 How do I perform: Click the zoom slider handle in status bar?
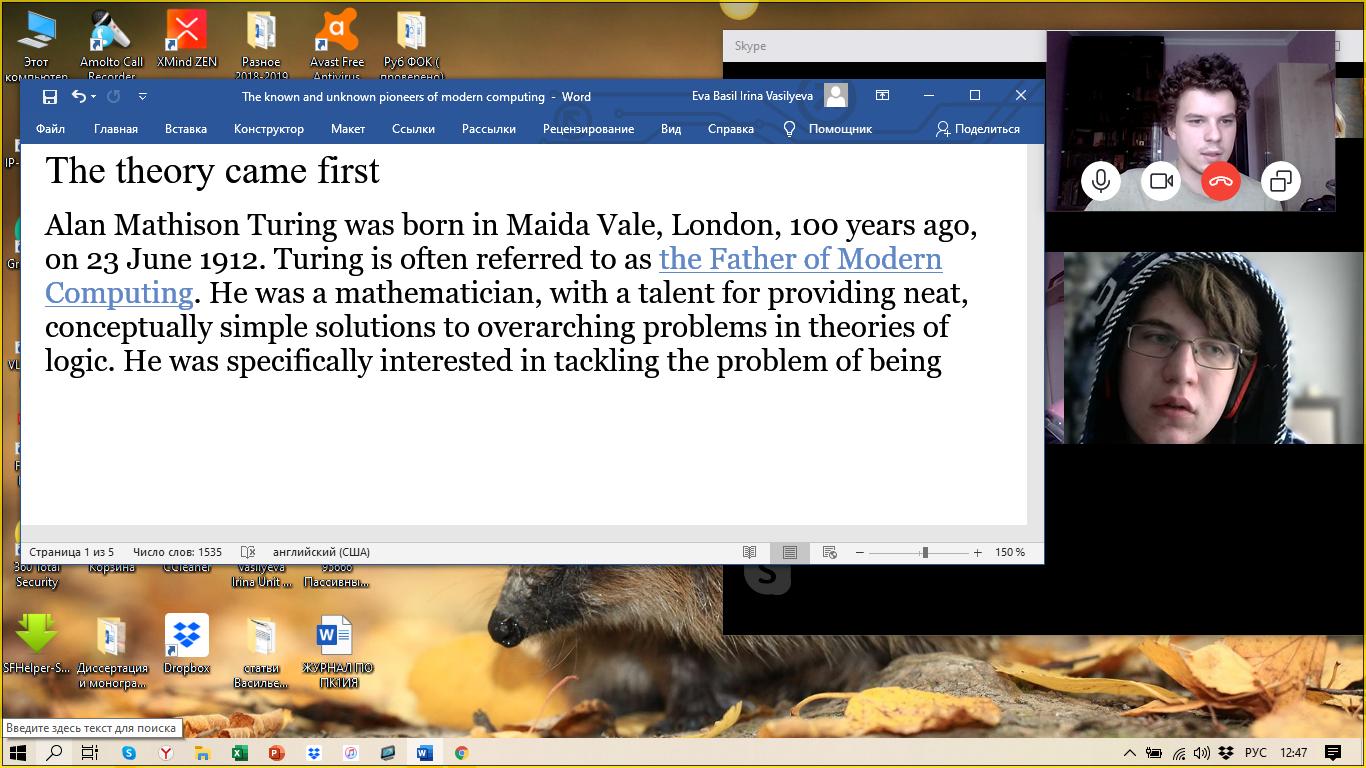tap(925, 552)
